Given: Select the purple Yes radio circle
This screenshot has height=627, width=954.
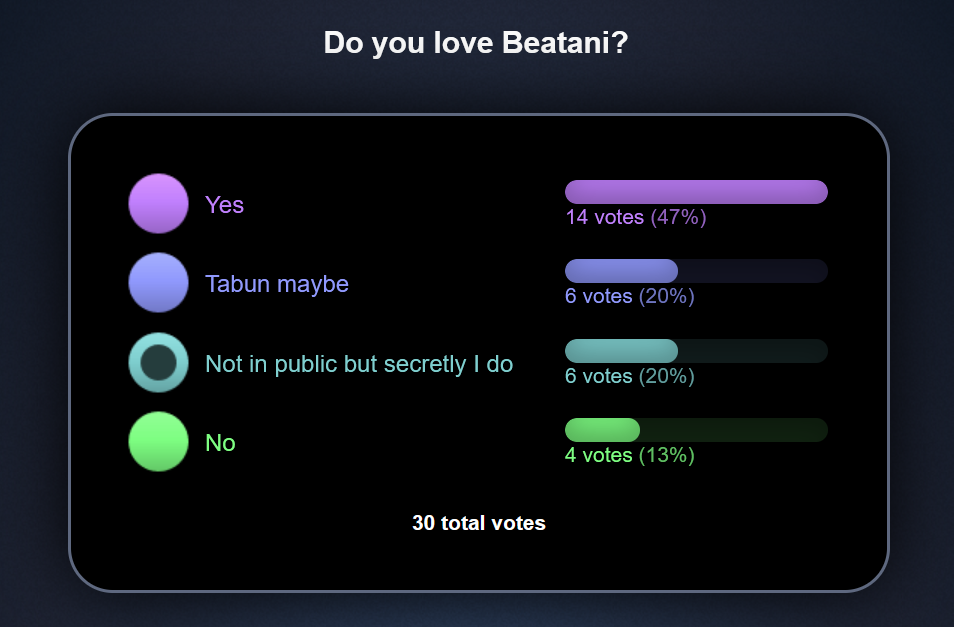Looking at the screenshot, I should pyautogui.click(x=158, y=203).
